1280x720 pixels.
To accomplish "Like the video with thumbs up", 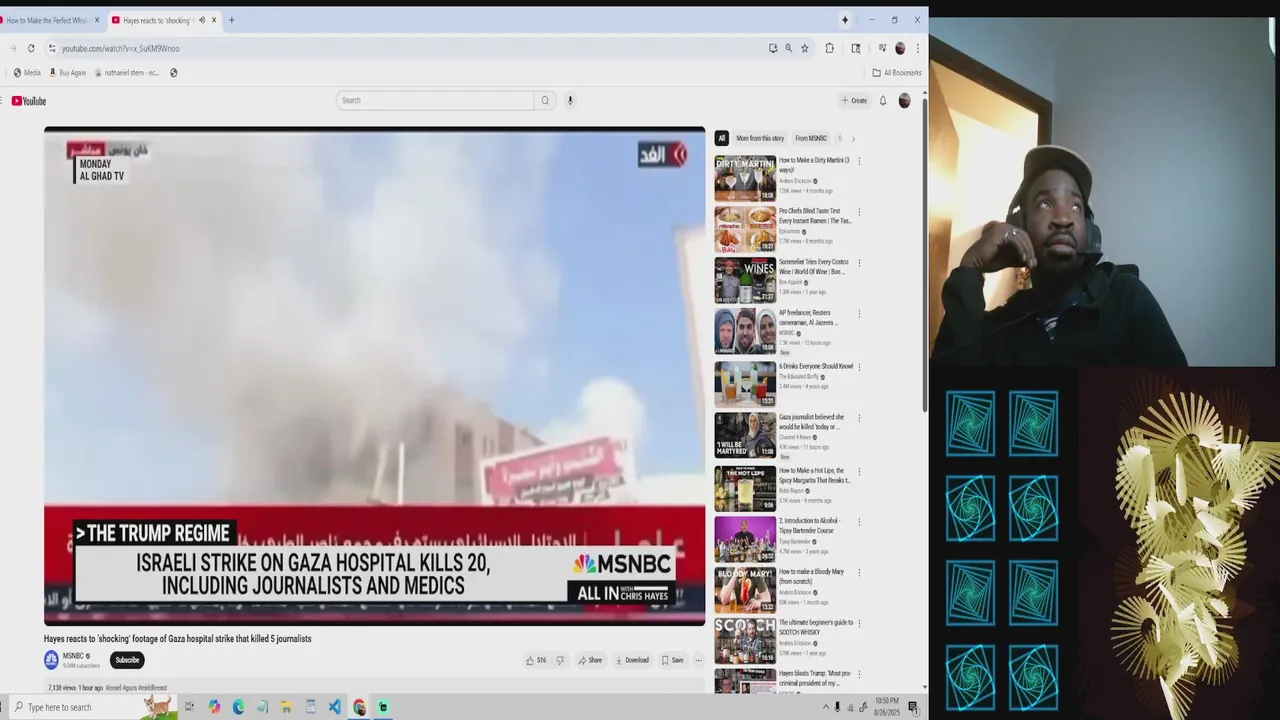I will click(536, 660).
